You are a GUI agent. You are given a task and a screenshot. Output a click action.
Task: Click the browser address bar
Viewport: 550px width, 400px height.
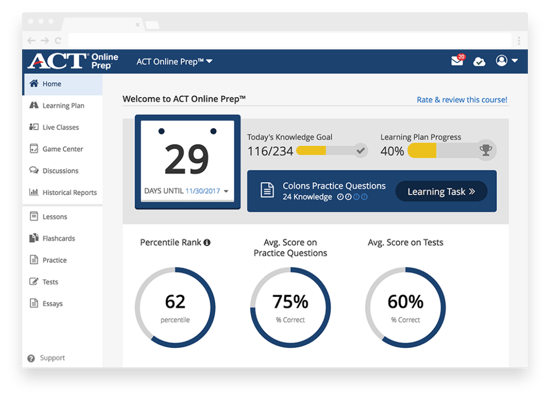289,40
